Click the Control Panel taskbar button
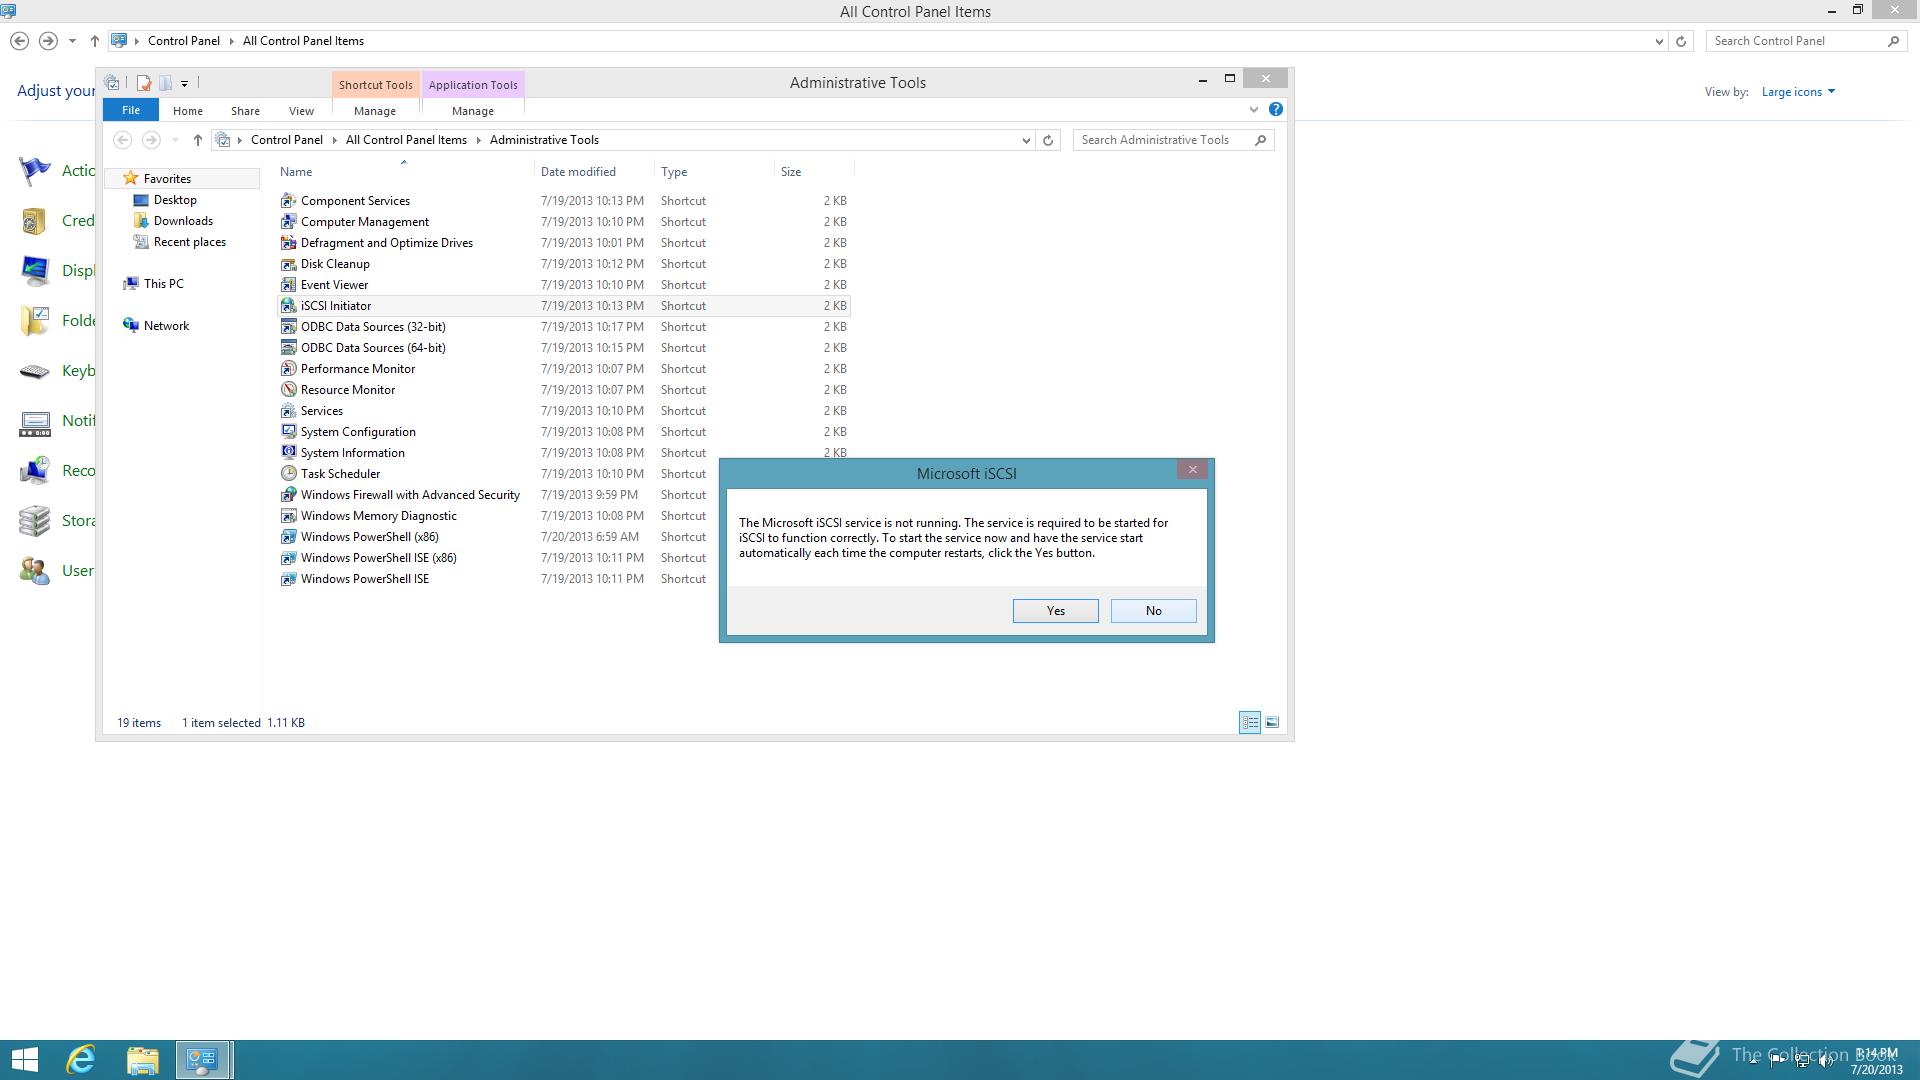 (x=204, y=1060)
